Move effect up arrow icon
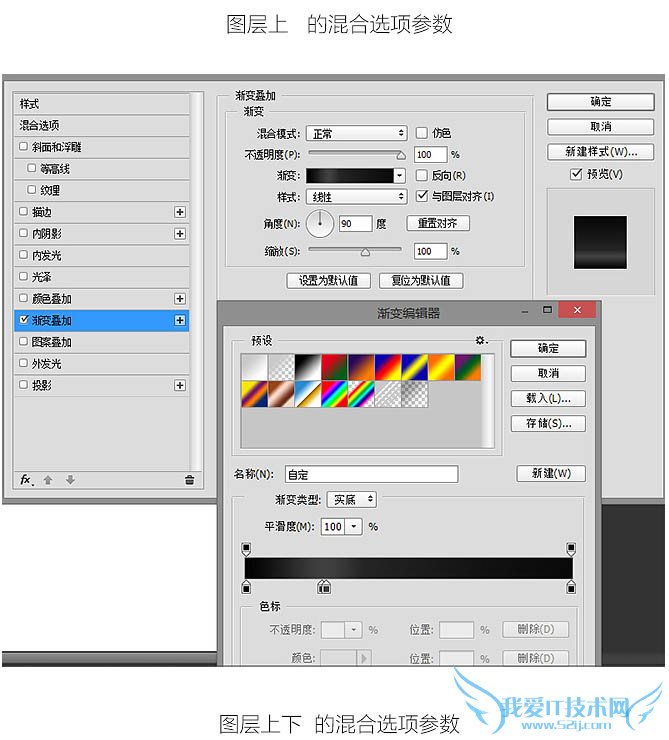The image size is (669, 740). [x=48, y=480]
